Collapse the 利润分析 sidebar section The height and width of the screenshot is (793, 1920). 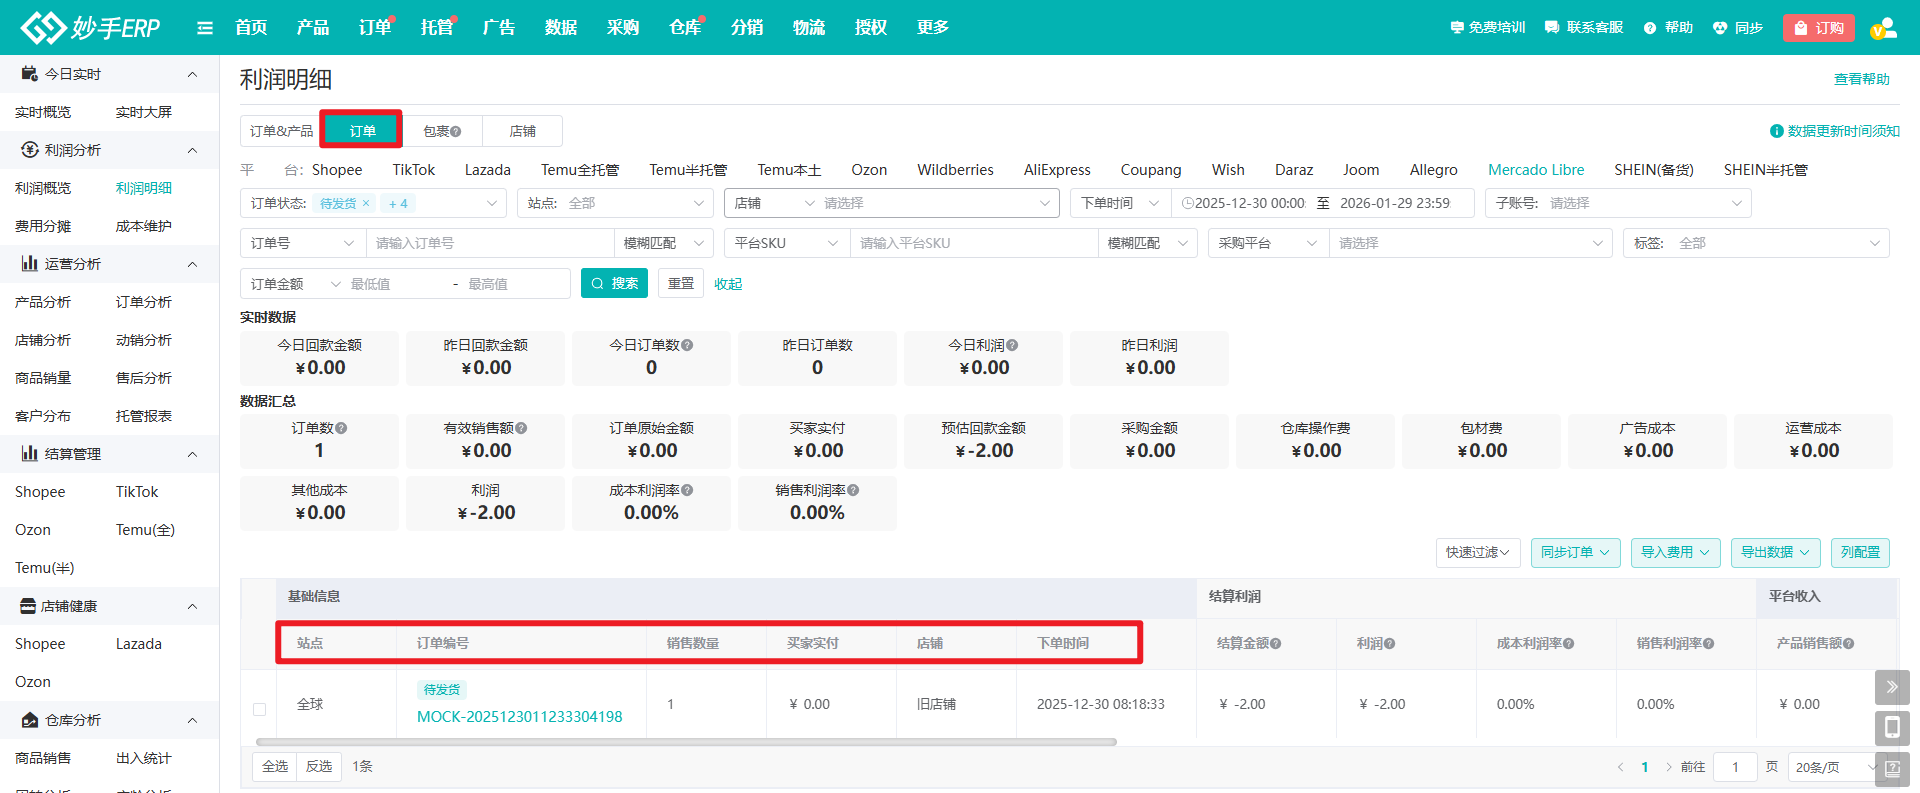pyautogui.click(x=192, y=150)
